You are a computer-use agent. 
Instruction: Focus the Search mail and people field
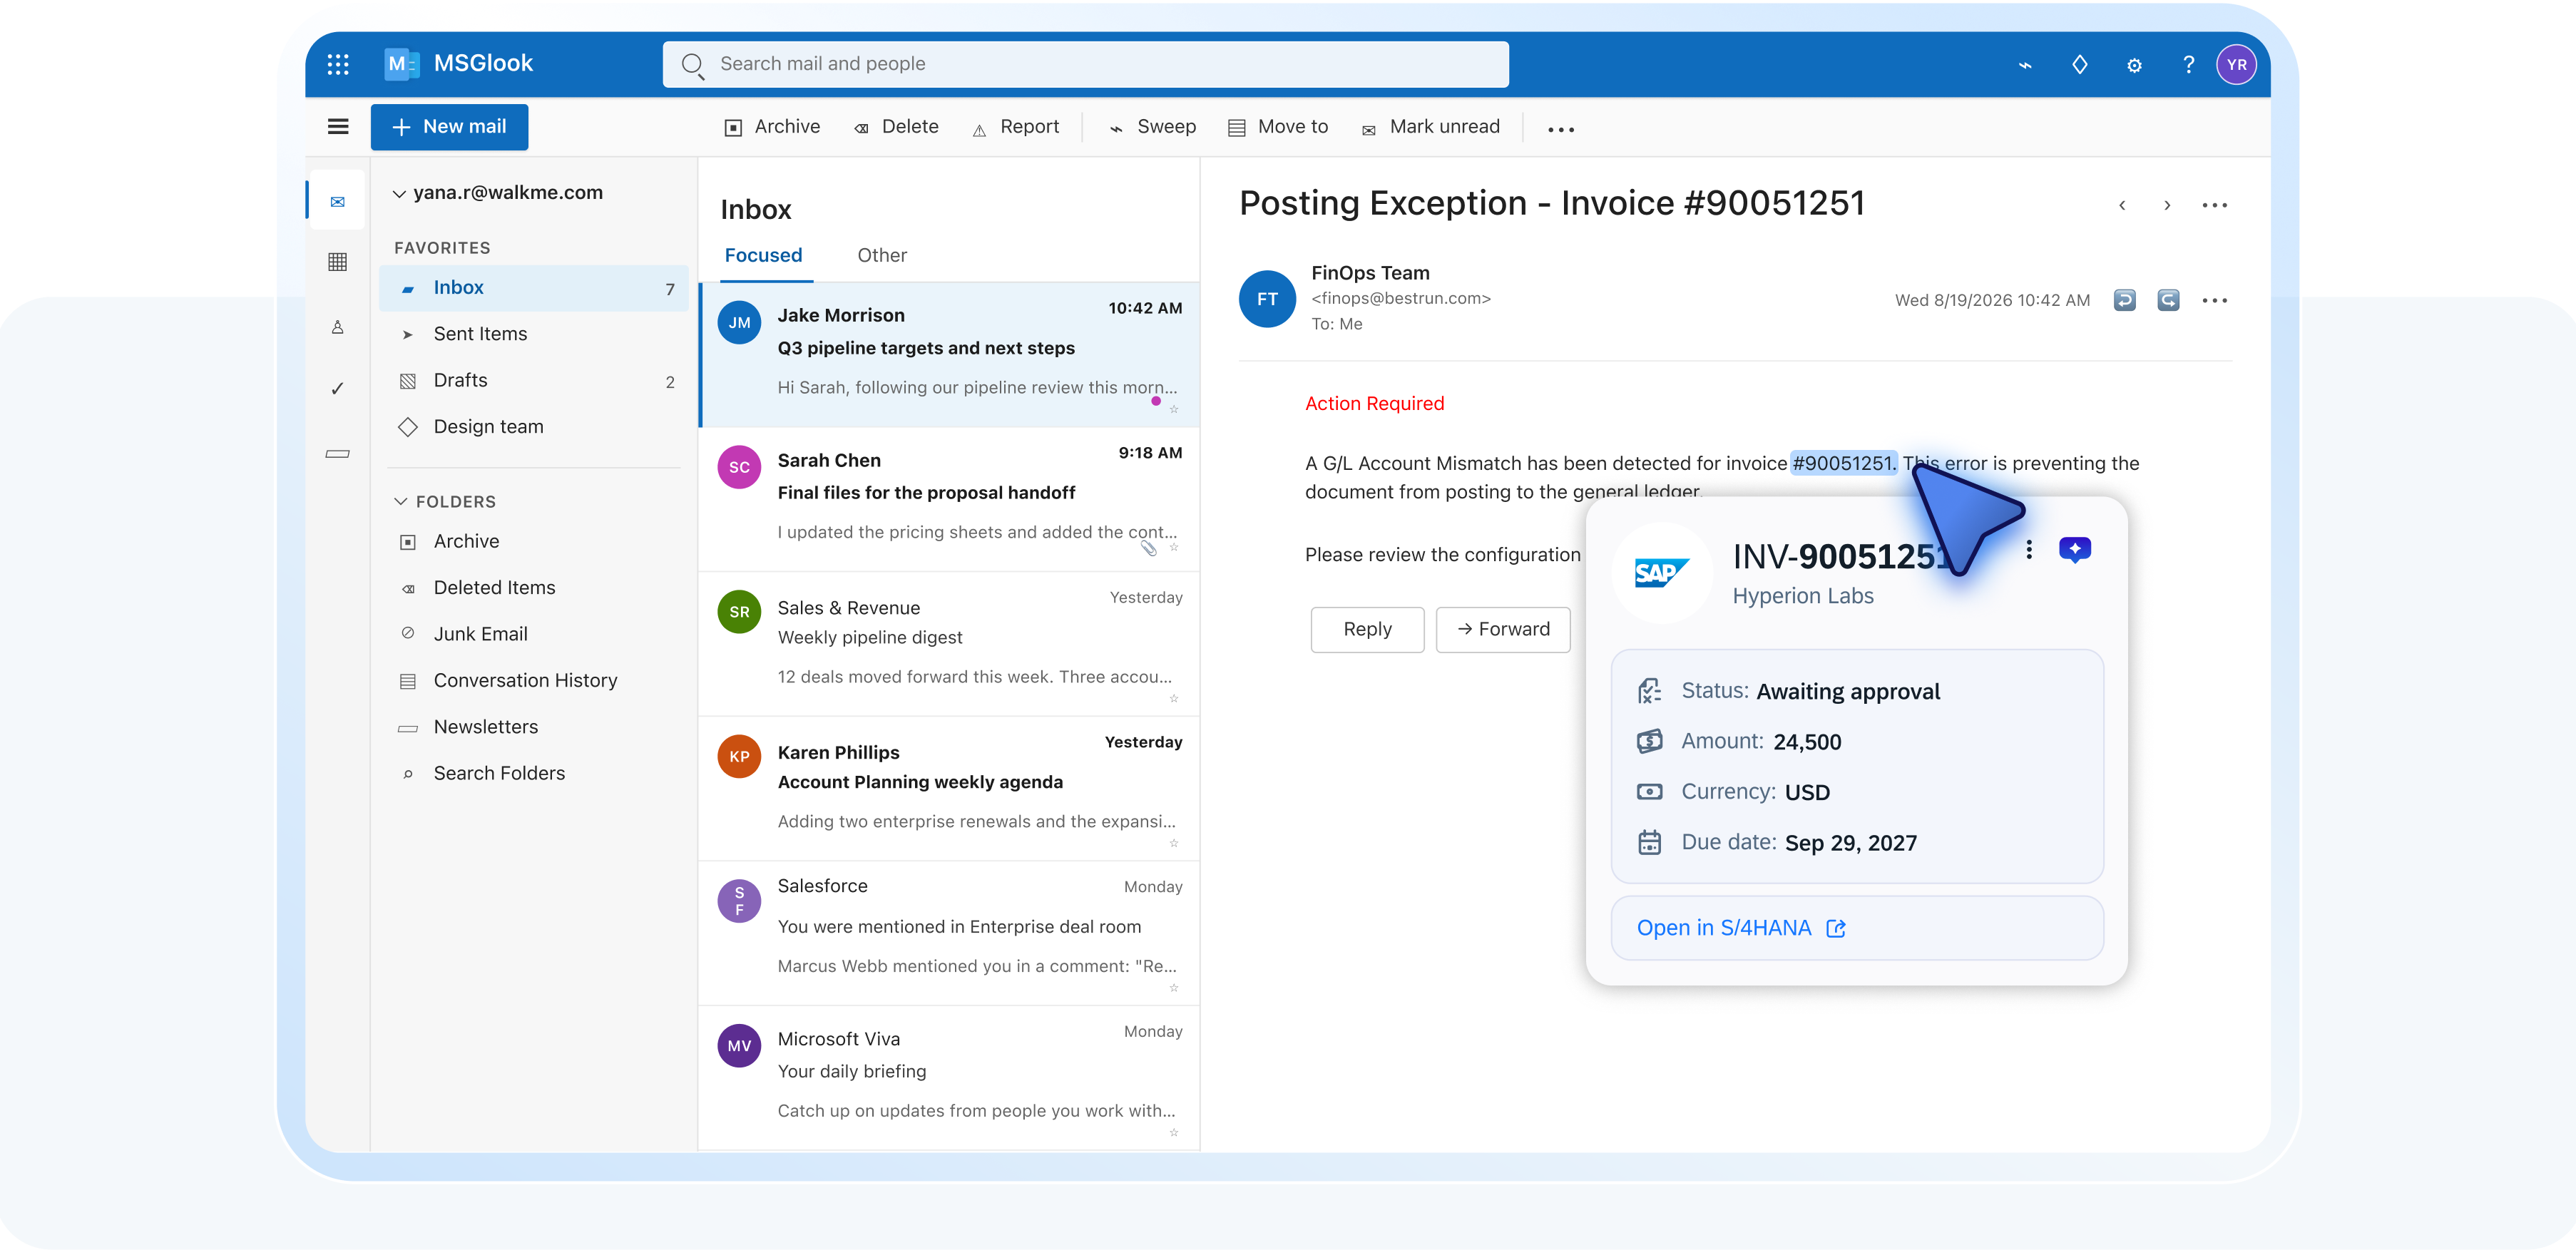1085,64
